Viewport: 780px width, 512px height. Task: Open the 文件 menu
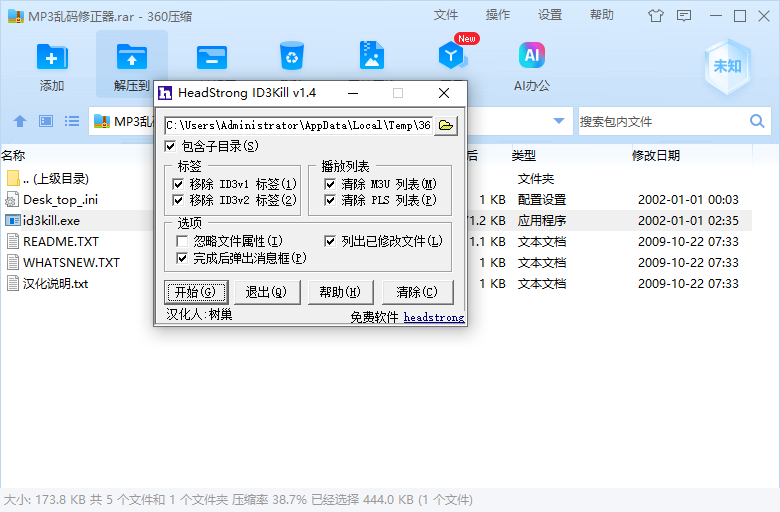(446, 15)
